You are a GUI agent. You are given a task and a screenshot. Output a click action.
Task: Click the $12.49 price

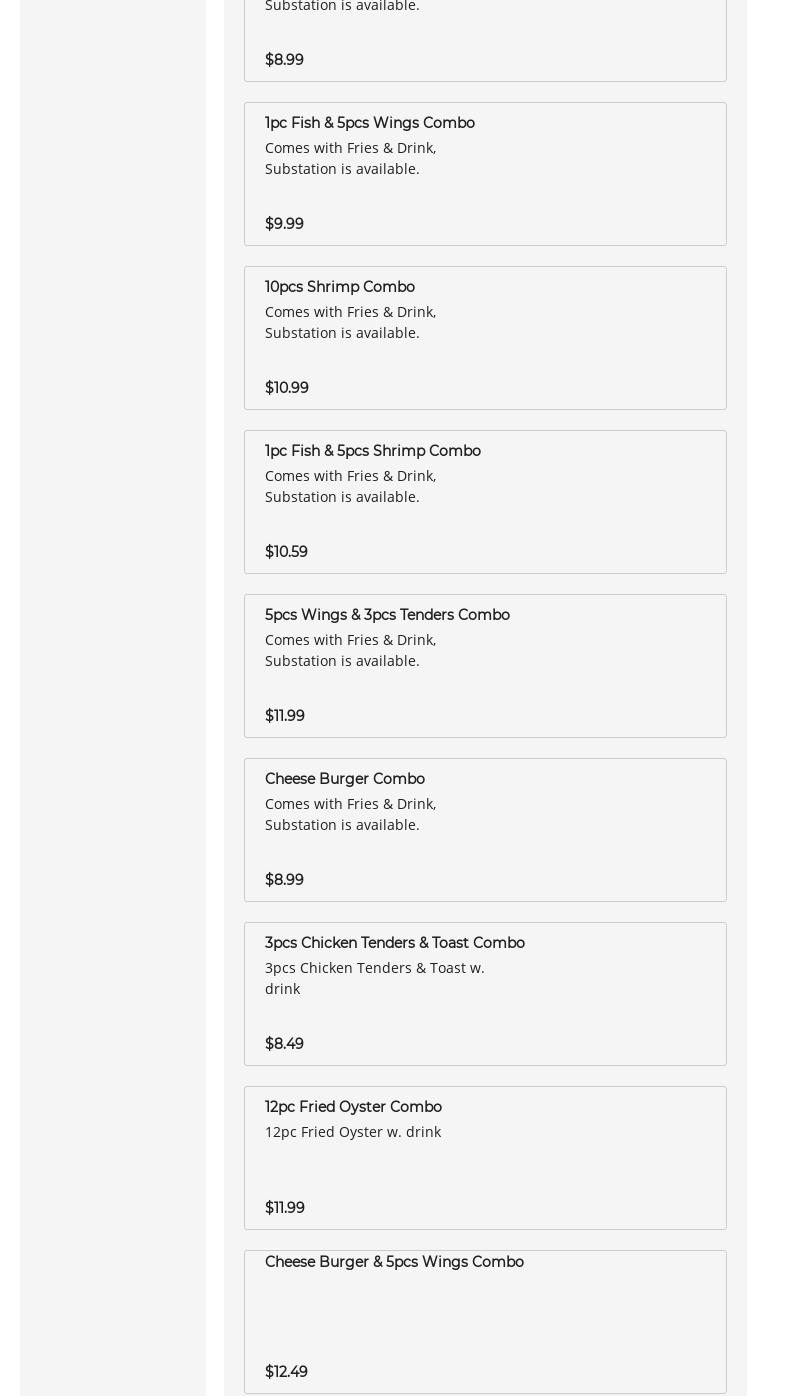(286, 1372)
